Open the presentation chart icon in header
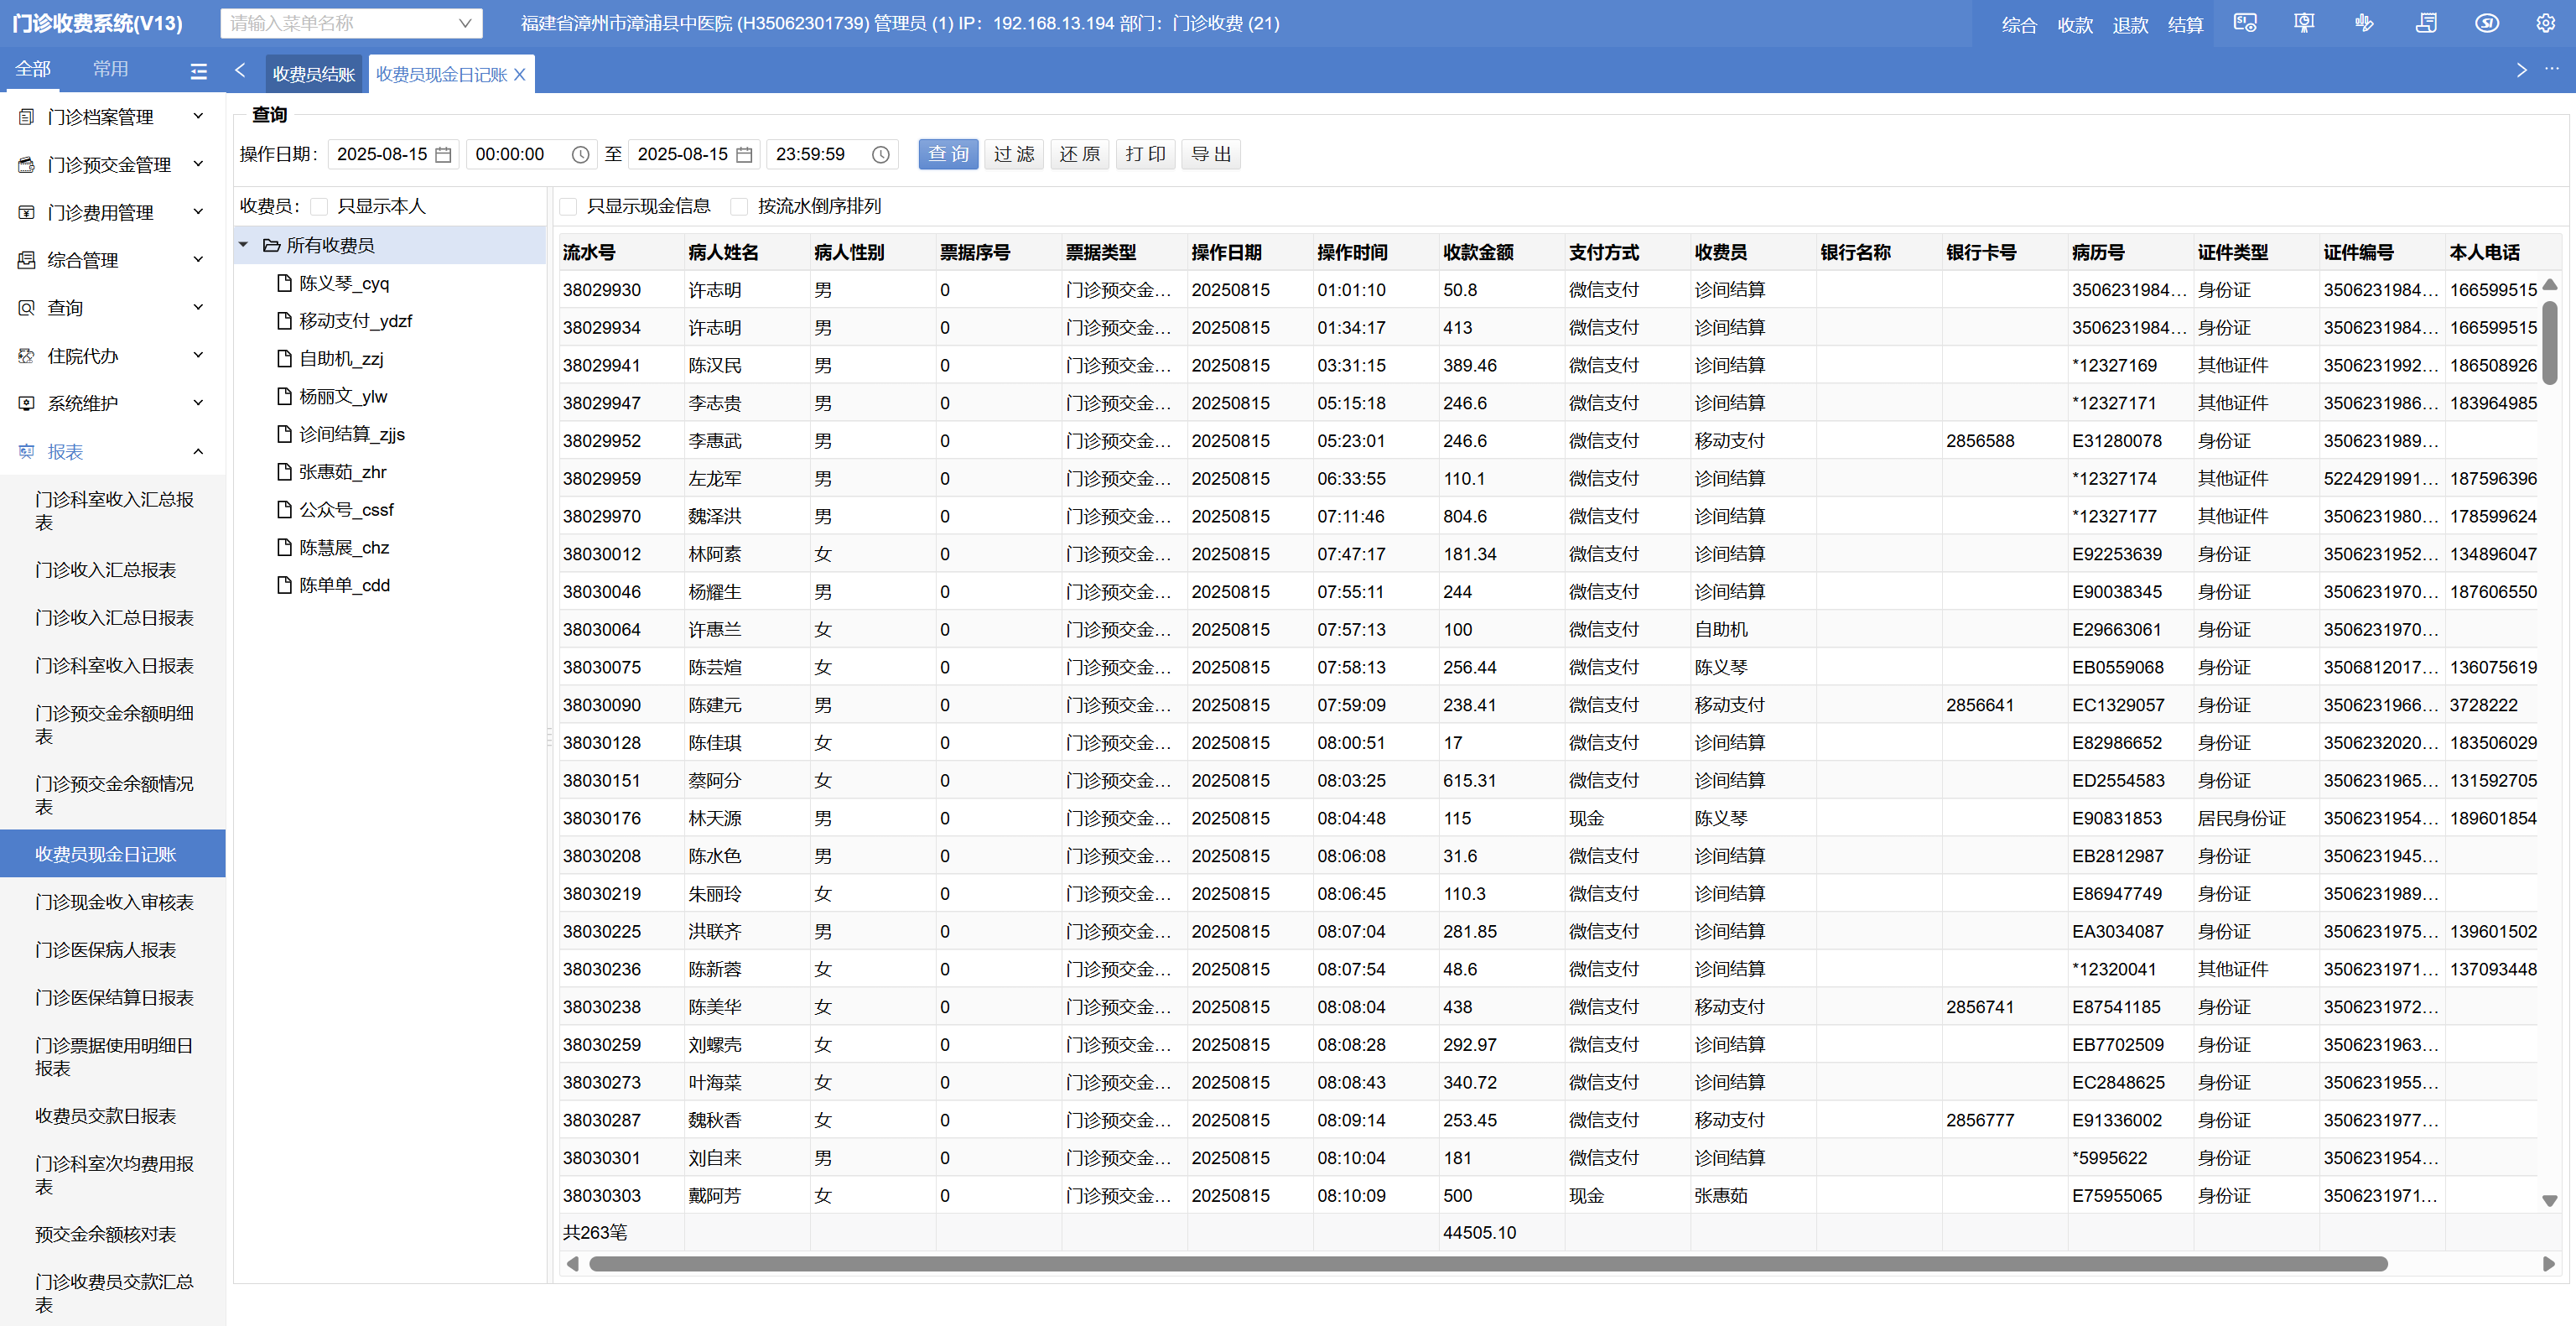 pos(2304,23)
